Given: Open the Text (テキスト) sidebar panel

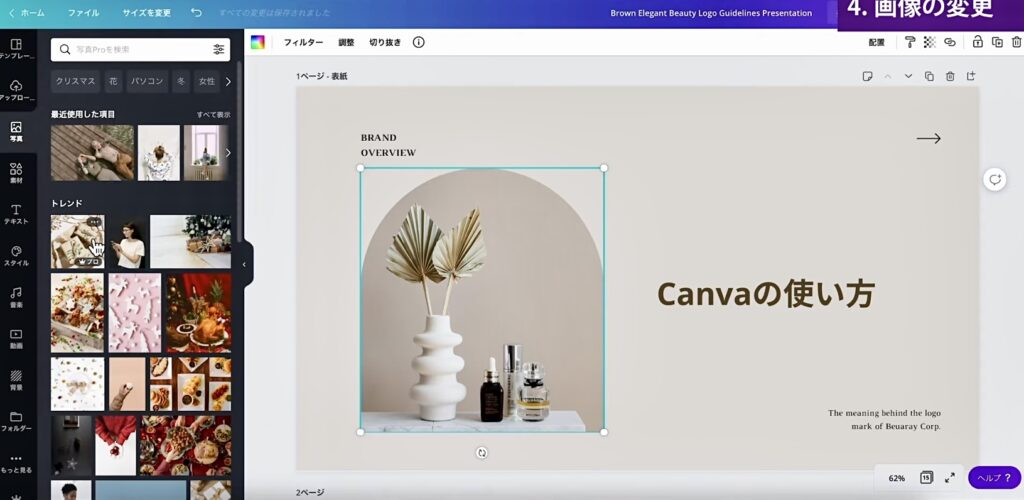Looking at the screenshot, I should click(16, 214).
